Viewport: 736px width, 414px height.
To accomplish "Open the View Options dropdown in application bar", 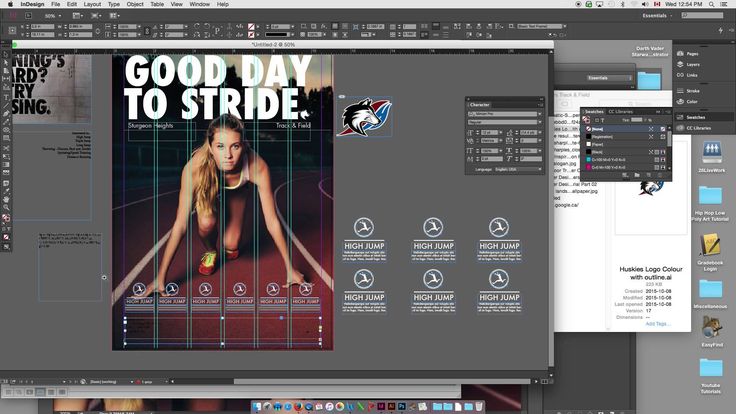I will pyautogui.click(x=78, y=15).
